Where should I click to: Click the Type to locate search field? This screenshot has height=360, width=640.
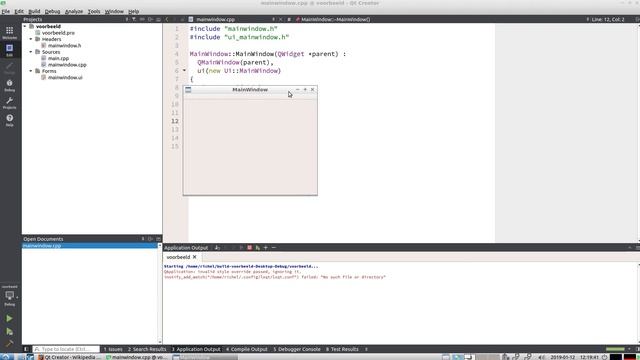coord(66,349)
